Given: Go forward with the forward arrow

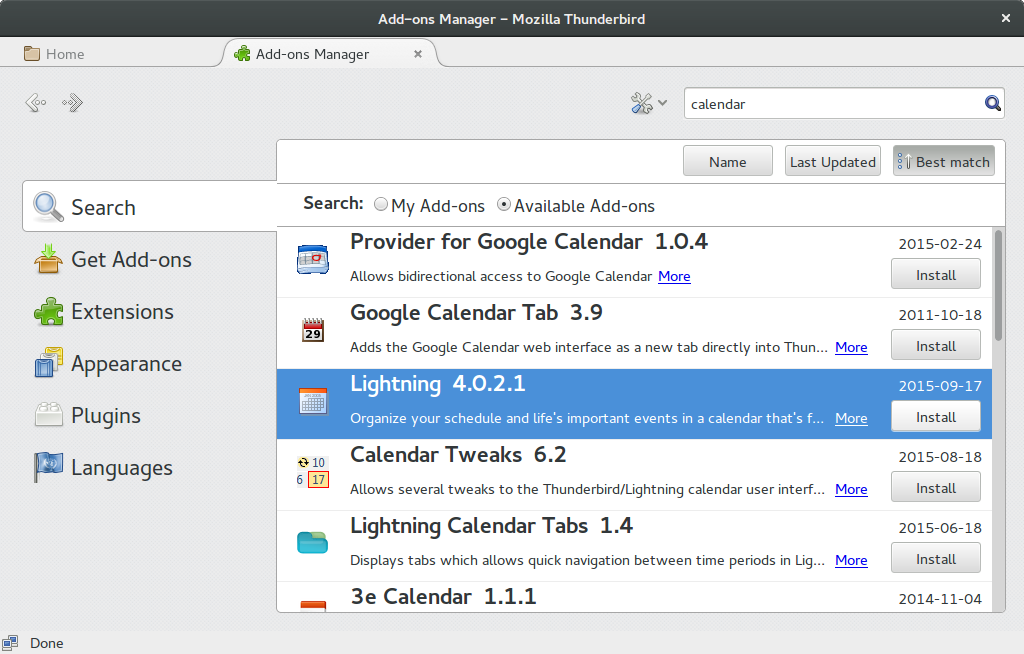Looking at the screenshot, I should pos(72,103).
